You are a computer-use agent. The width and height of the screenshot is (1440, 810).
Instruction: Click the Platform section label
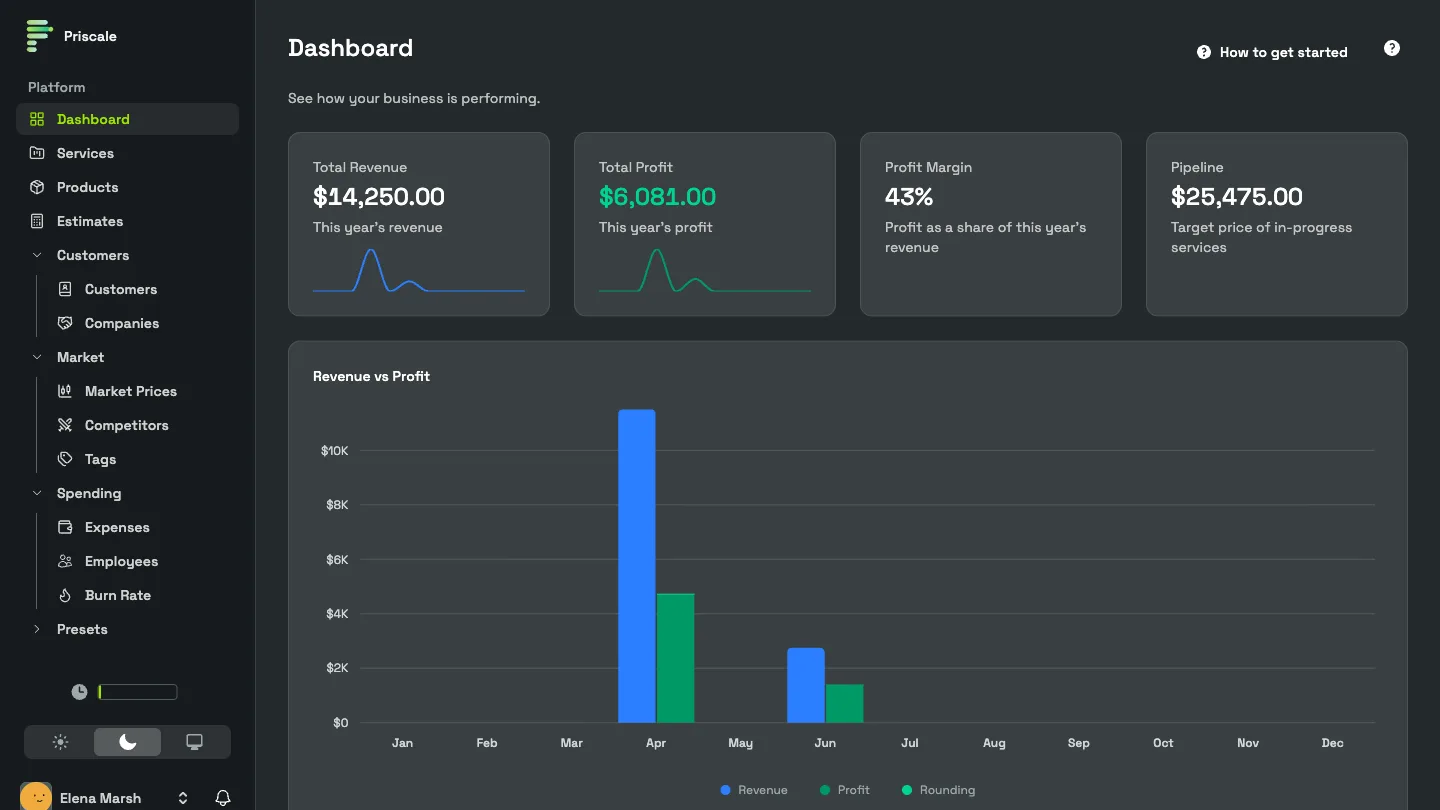point(56,87)
